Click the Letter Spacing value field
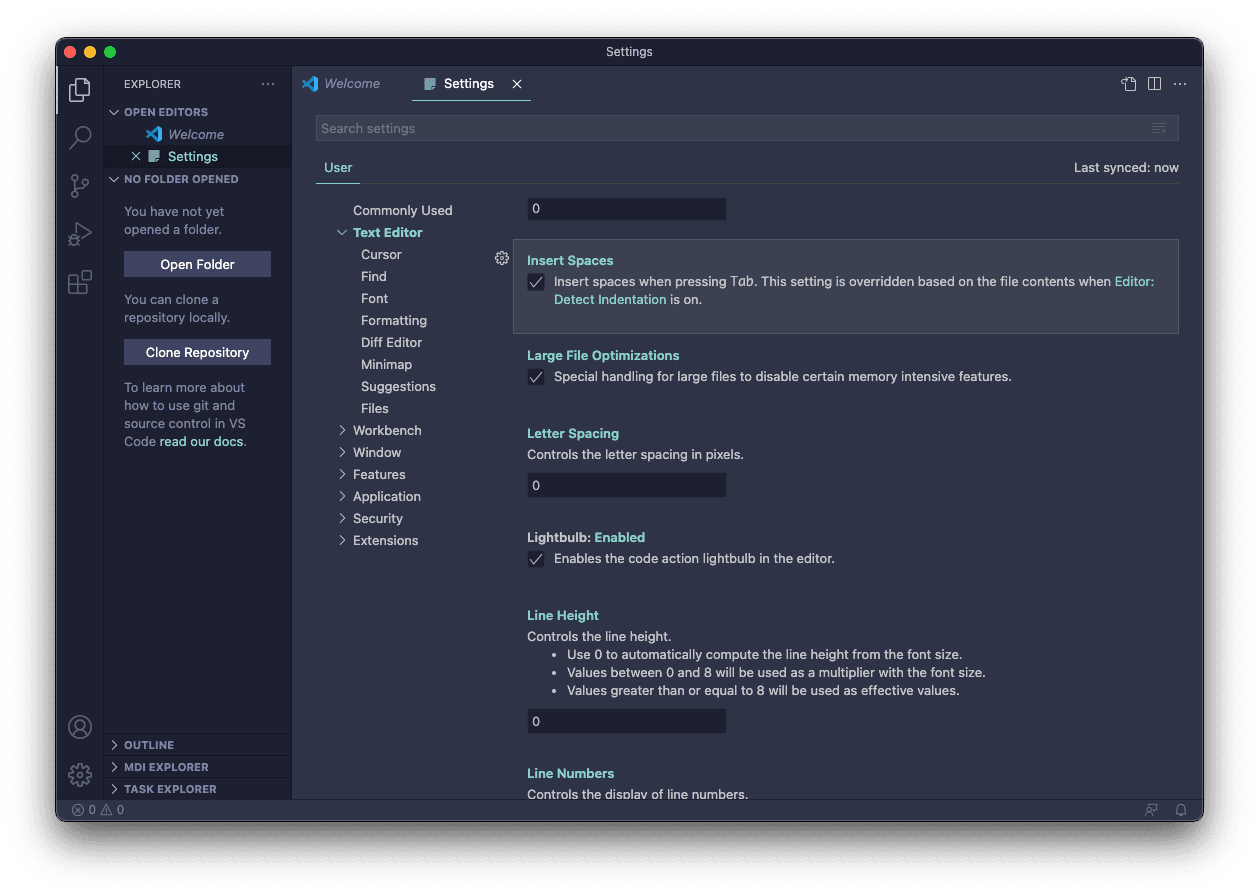Viewport: 1259px width, 895px height. pos(626,485)
